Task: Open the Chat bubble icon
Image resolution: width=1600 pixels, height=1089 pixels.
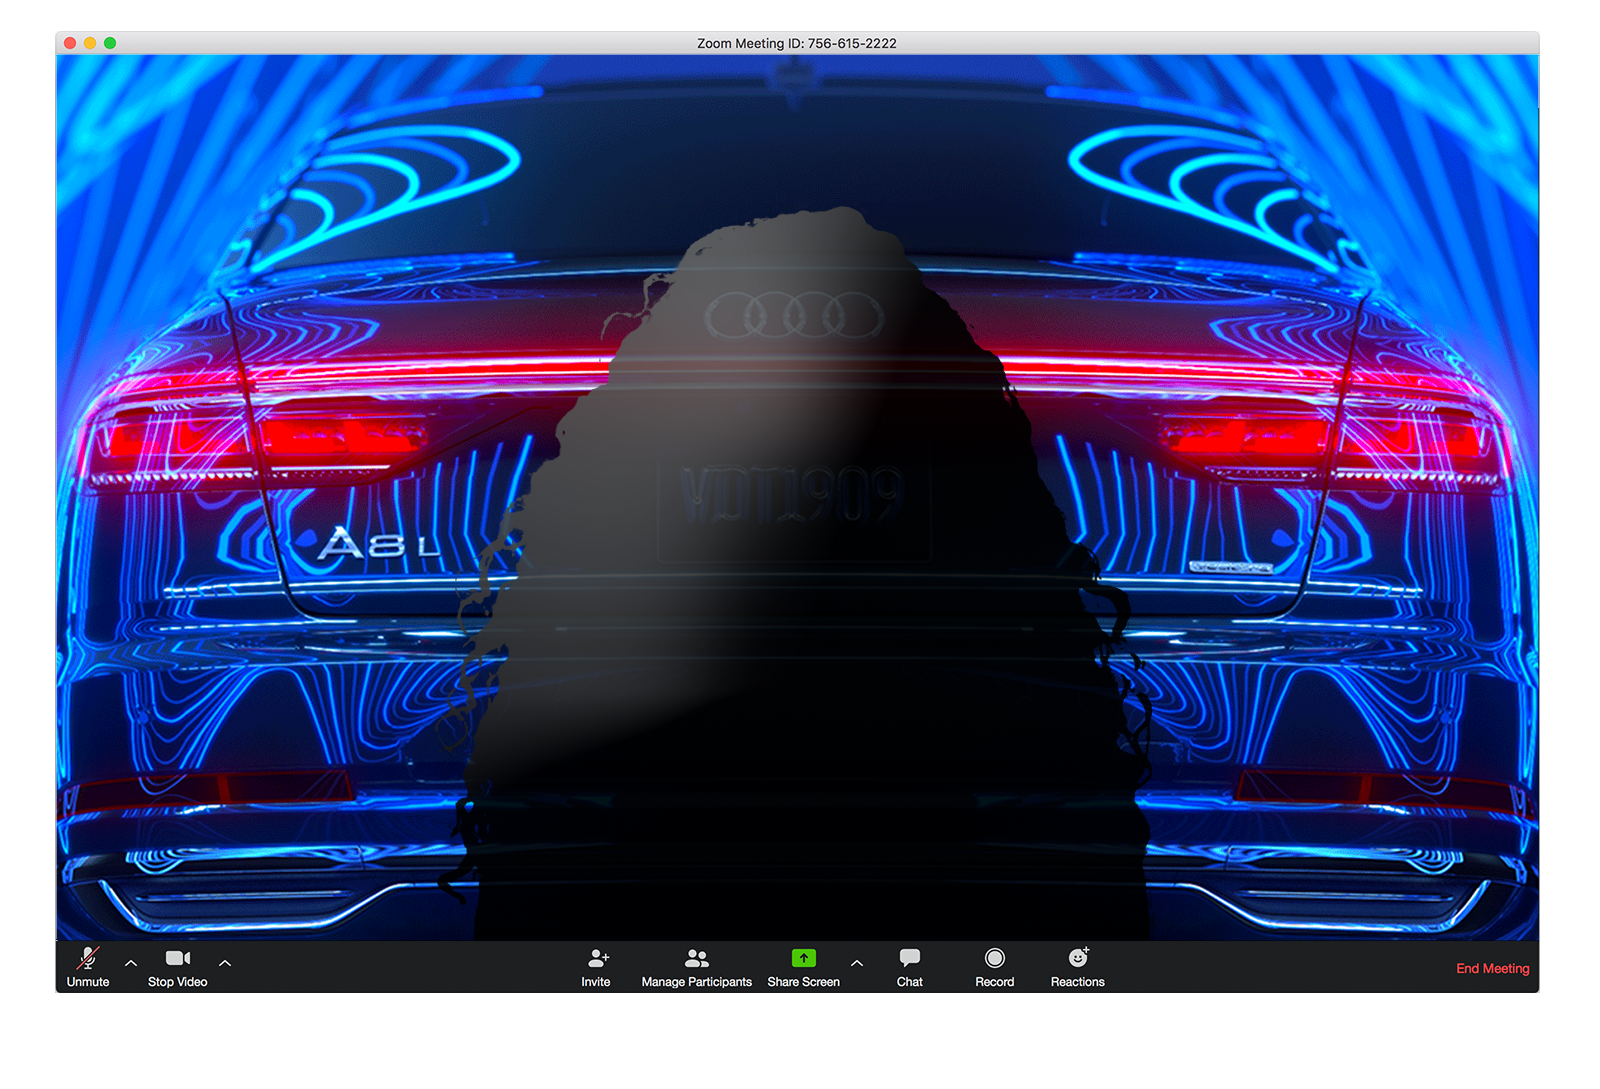Action: point(910,958)
